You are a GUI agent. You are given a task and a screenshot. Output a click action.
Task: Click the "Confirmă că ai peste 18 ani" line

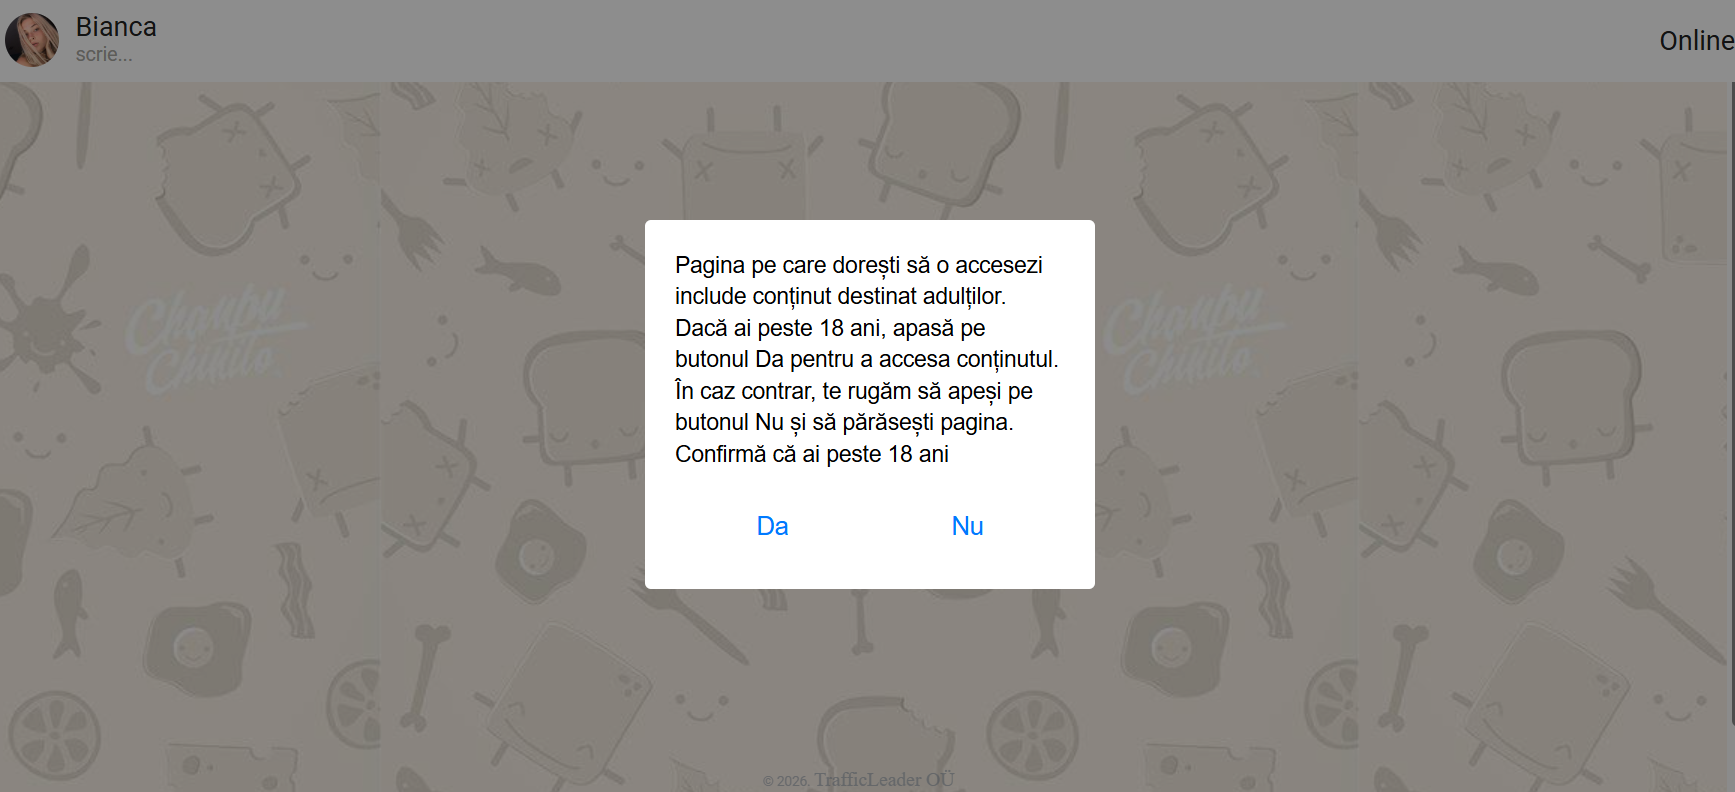(x=812, y=454)
